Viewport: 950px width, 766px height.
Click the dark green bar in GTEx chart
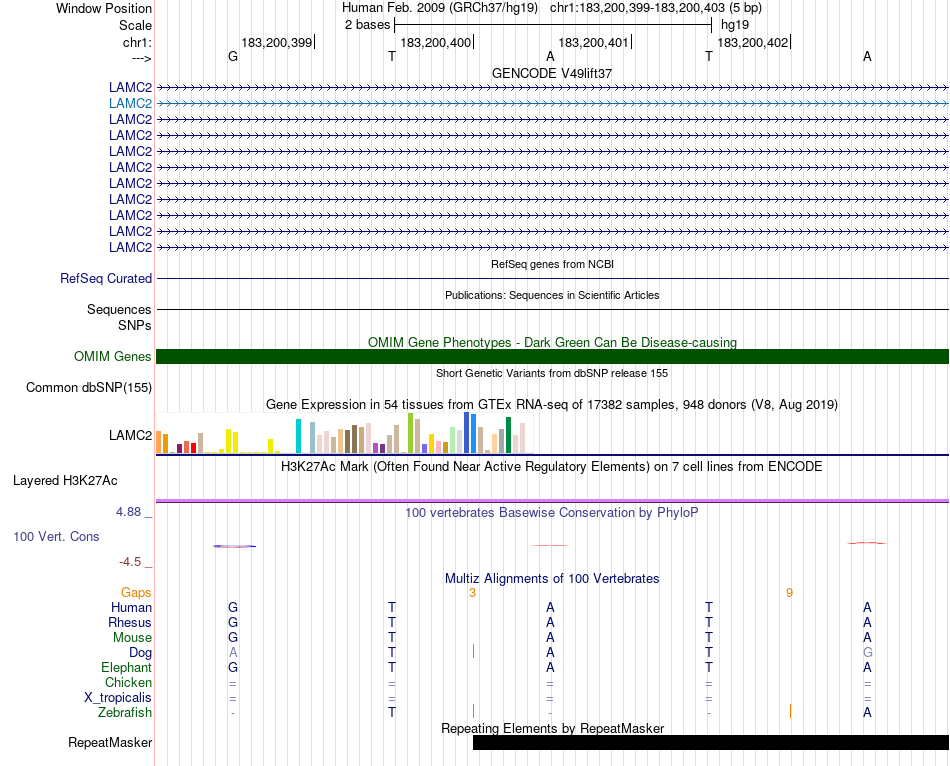[x=508, y=435]
